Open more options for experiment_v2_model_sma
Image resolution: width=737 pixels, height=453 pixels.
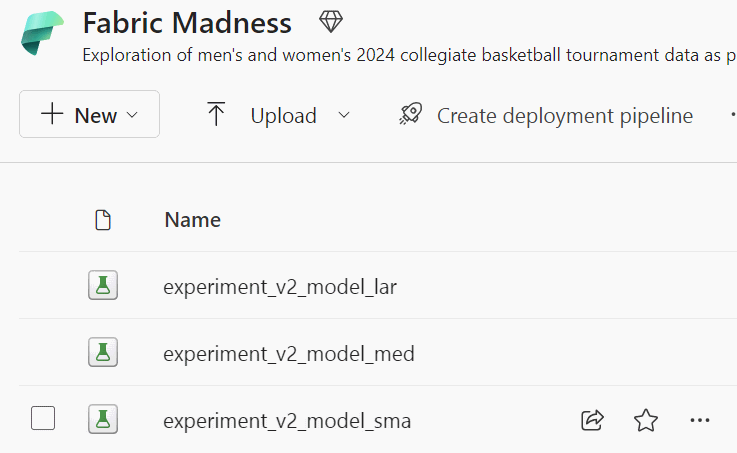700,421
